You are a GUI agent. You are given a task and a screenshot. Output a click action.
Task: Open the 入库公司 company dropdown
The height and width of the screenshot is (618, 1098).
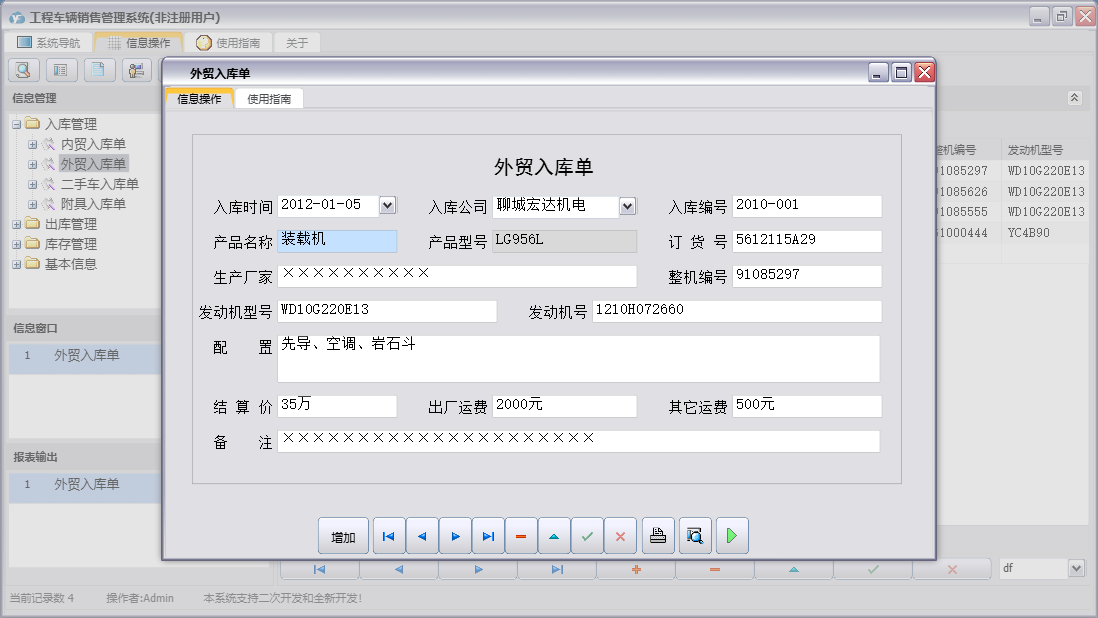[x=627, y=205]
